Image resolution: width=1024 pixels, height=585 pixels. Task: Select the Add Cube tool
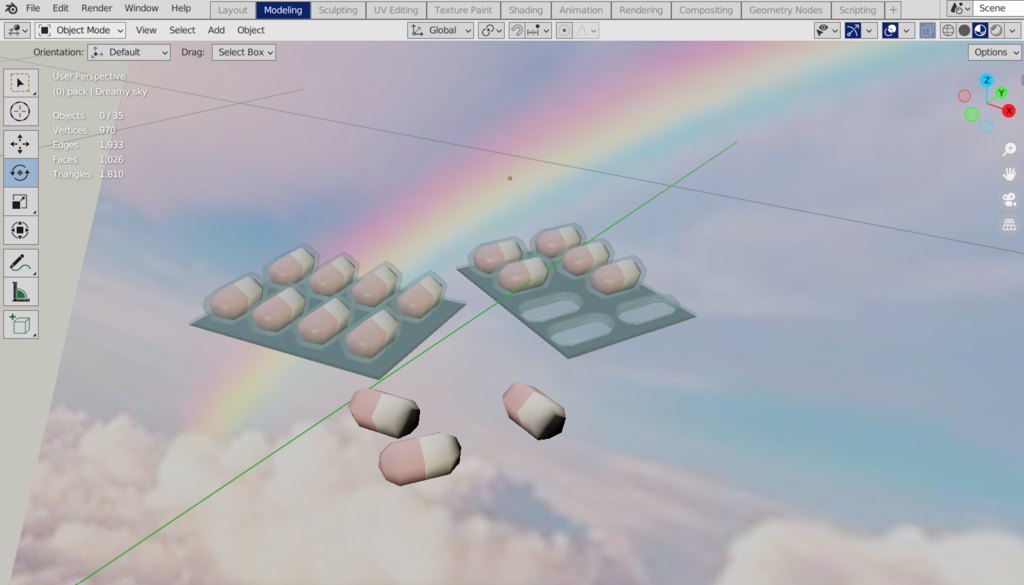coord(20,324)
